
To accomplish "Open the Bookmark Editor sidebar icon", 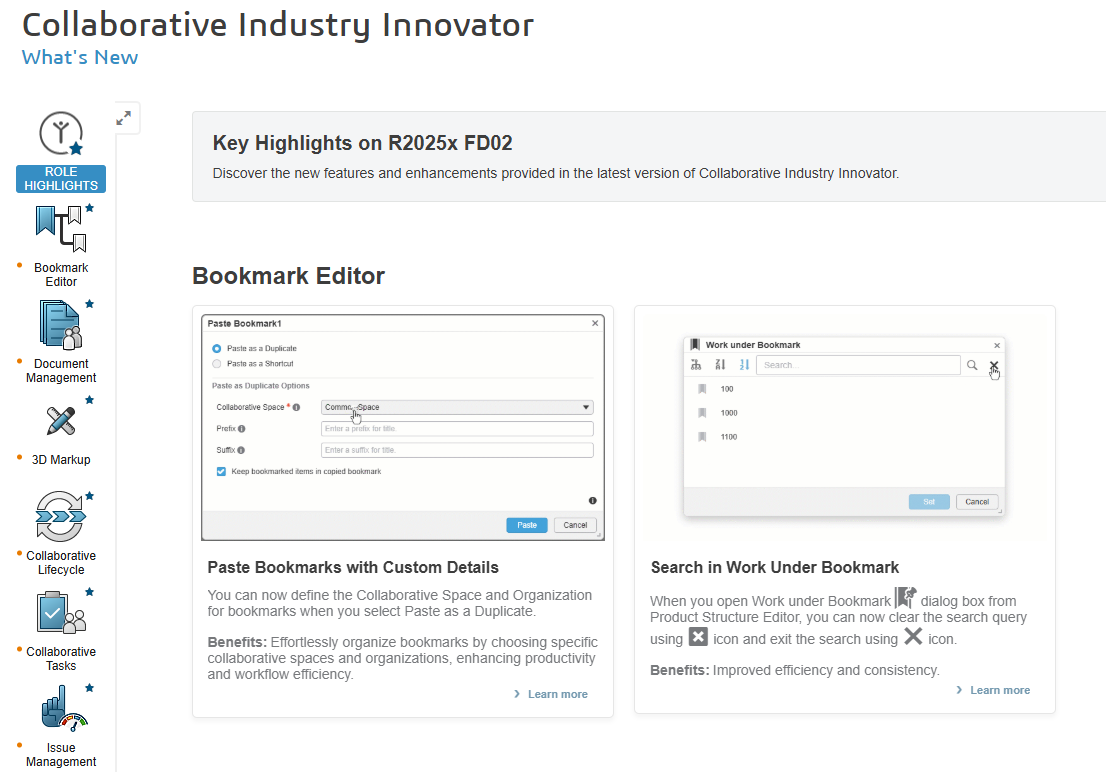I will click(60, 228).
